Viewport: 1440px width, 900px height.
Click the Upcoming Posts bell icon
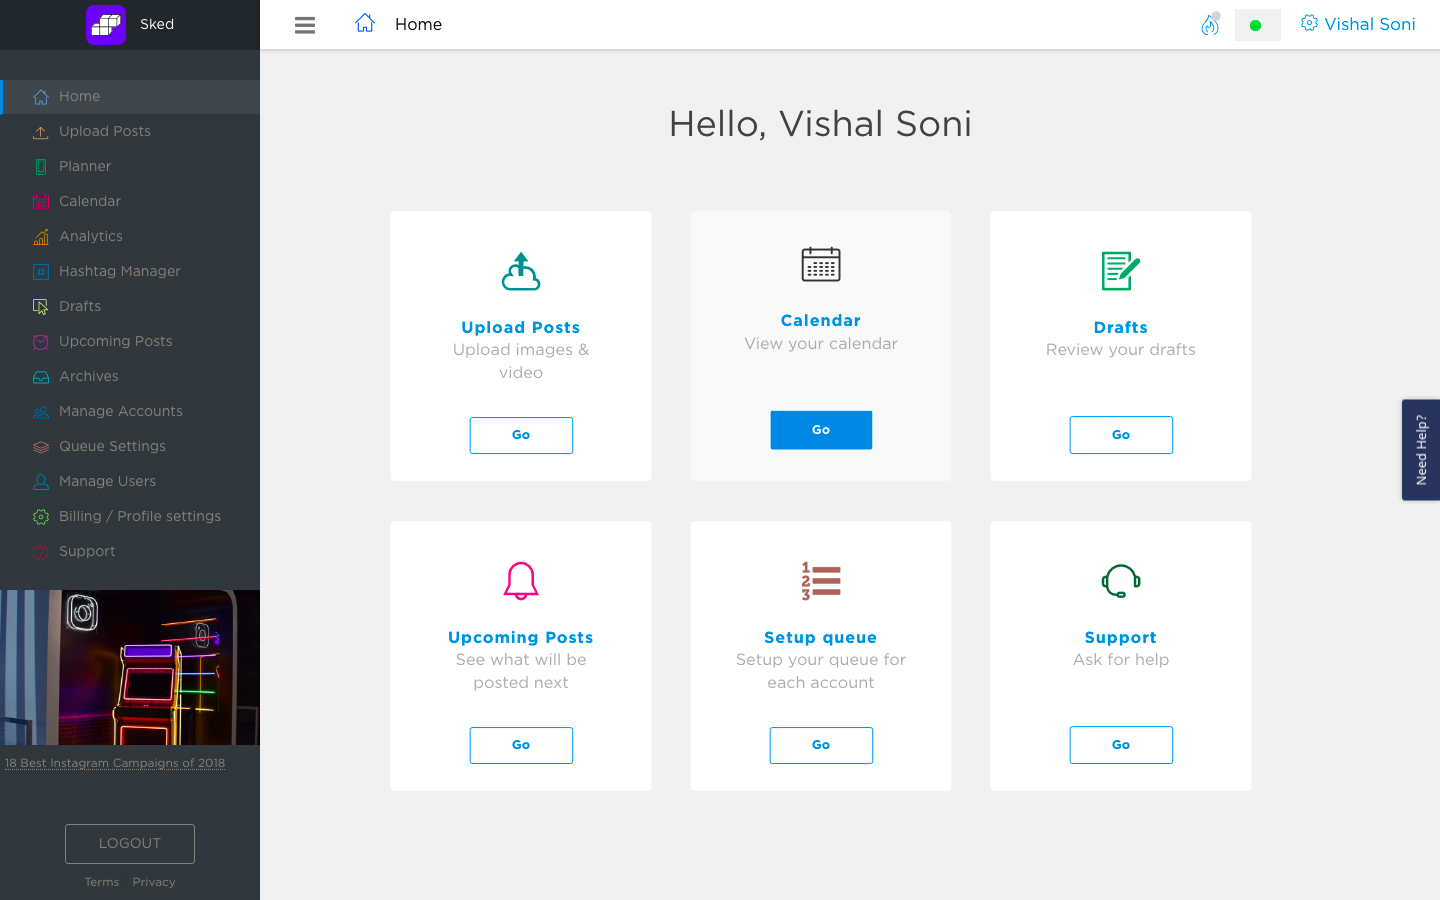(521, 581)
